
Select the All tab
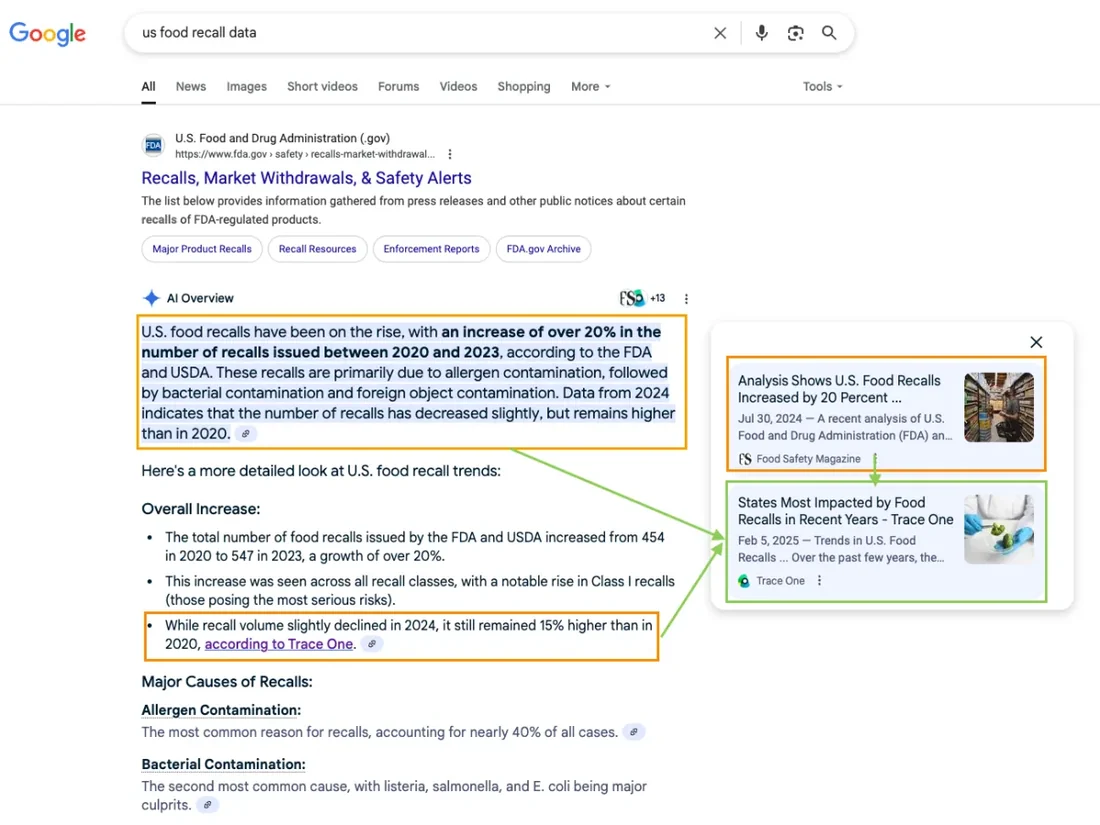tap(148, 86)
